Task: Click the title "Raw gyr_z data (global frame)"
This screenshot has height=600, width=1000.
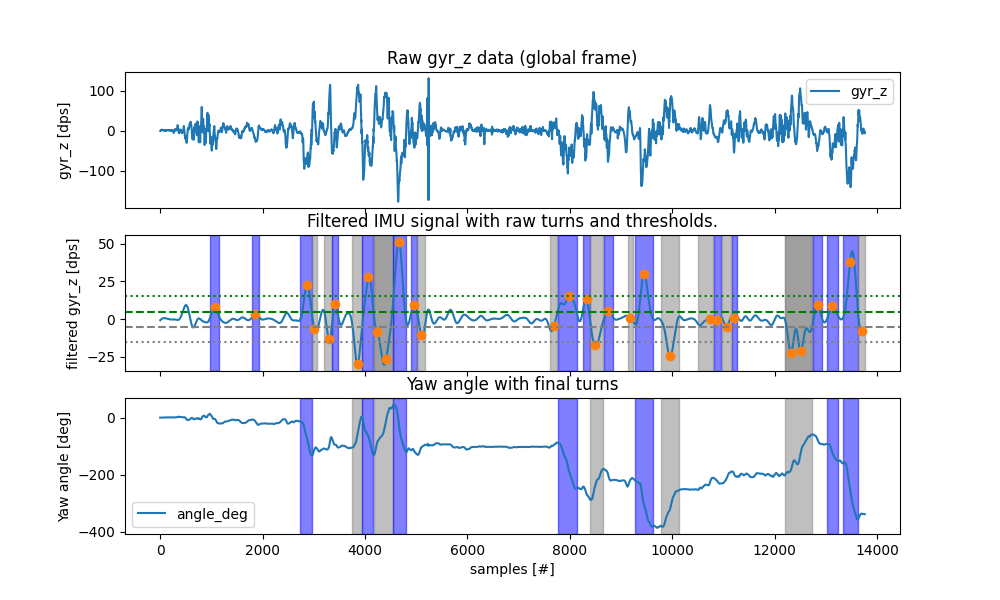Action: [511, 58]
